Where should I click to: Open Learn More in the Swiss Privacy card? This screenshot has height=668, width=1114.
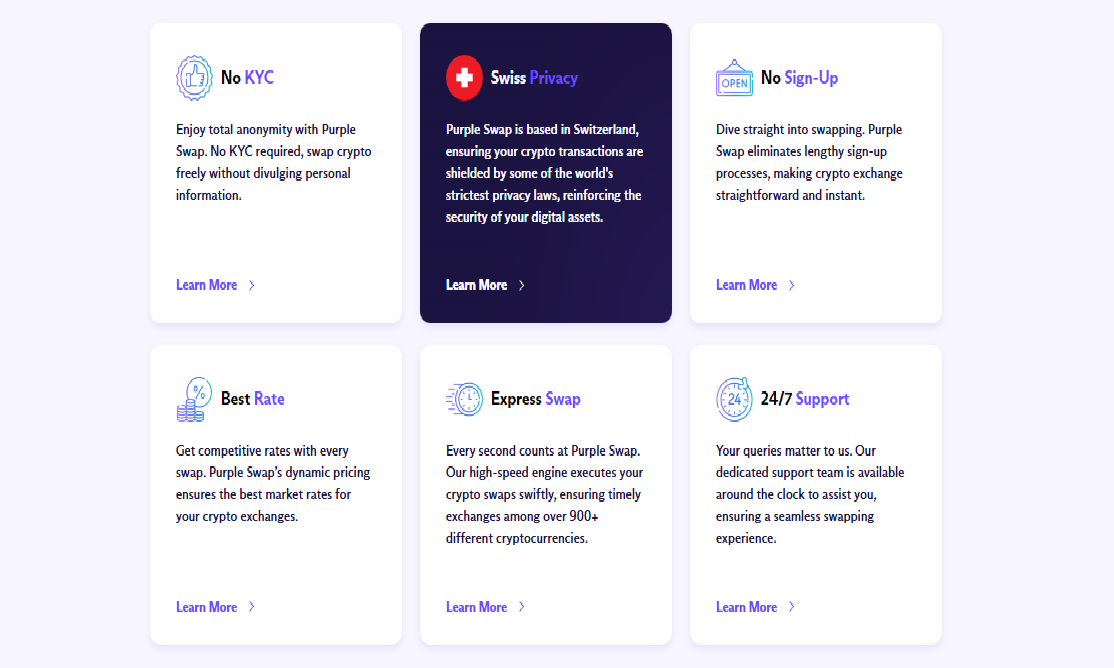[476, 285]
